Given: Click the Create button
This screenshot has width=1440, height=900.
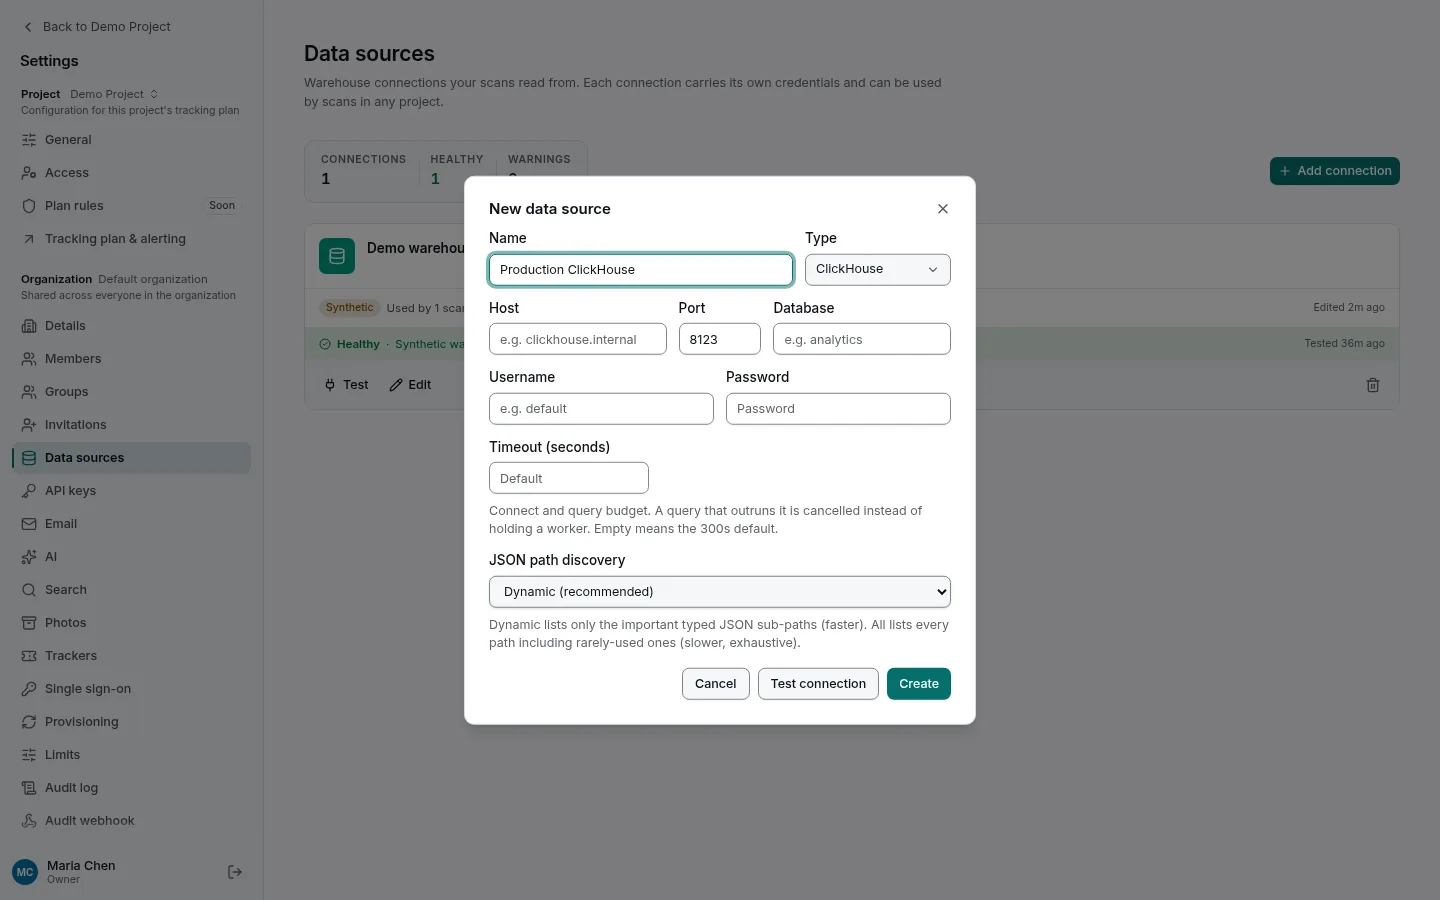Looking at the screenshot, I should [x=919, y=684].
